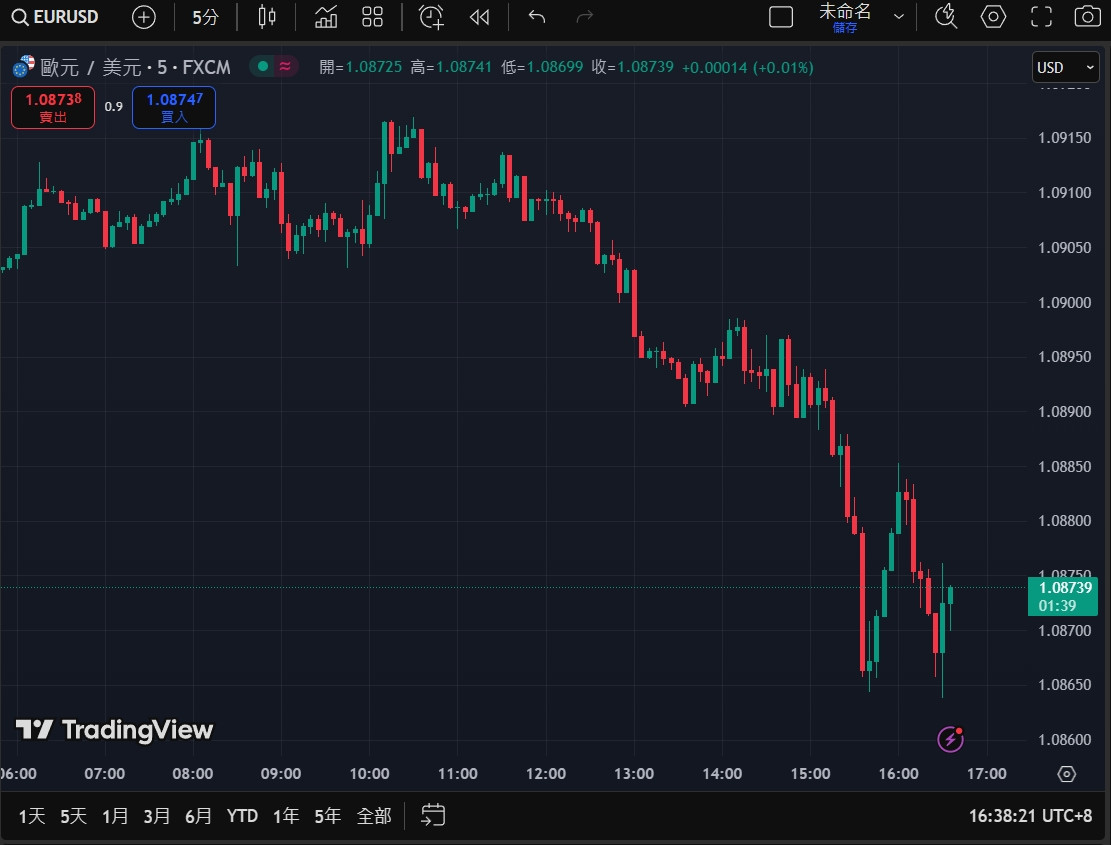Select the 1月 time range
This screenshot has width=1111, height=845.
pyautogui.click(x=115, y=816)
